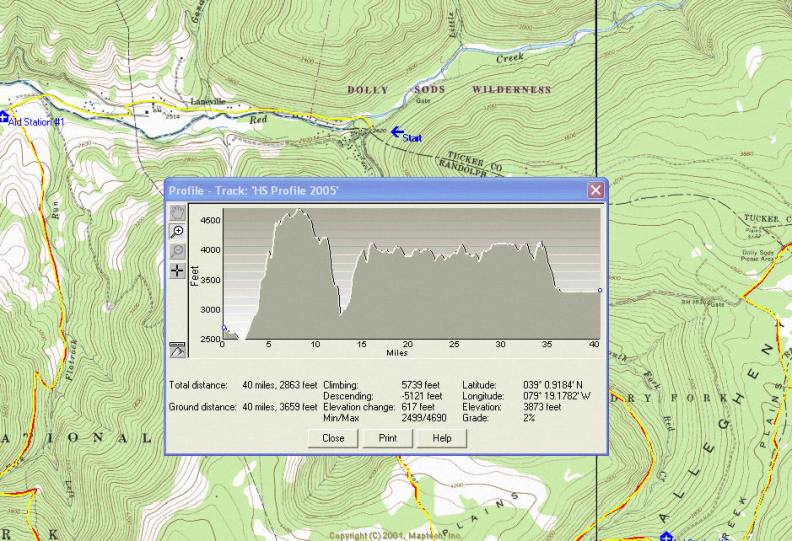
Task: Click the zoom out magnifier tool
Action: (x=177, y=251)
